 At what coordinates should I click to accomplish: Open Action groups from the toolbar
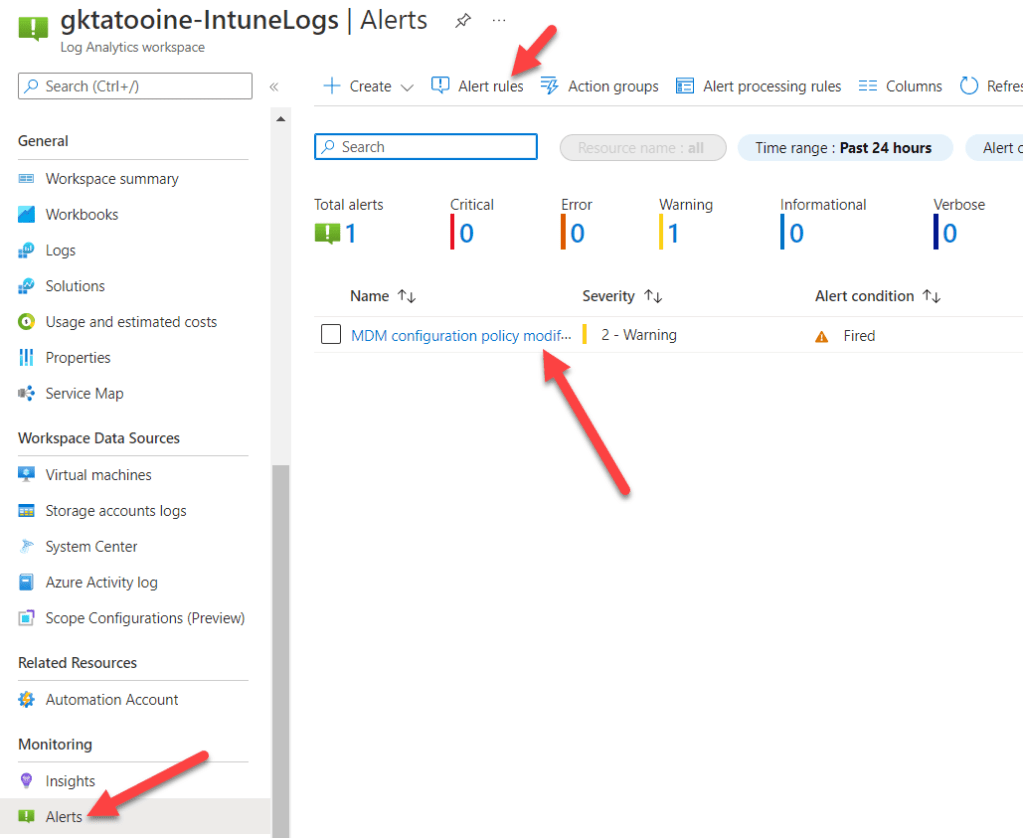[611, 86]
